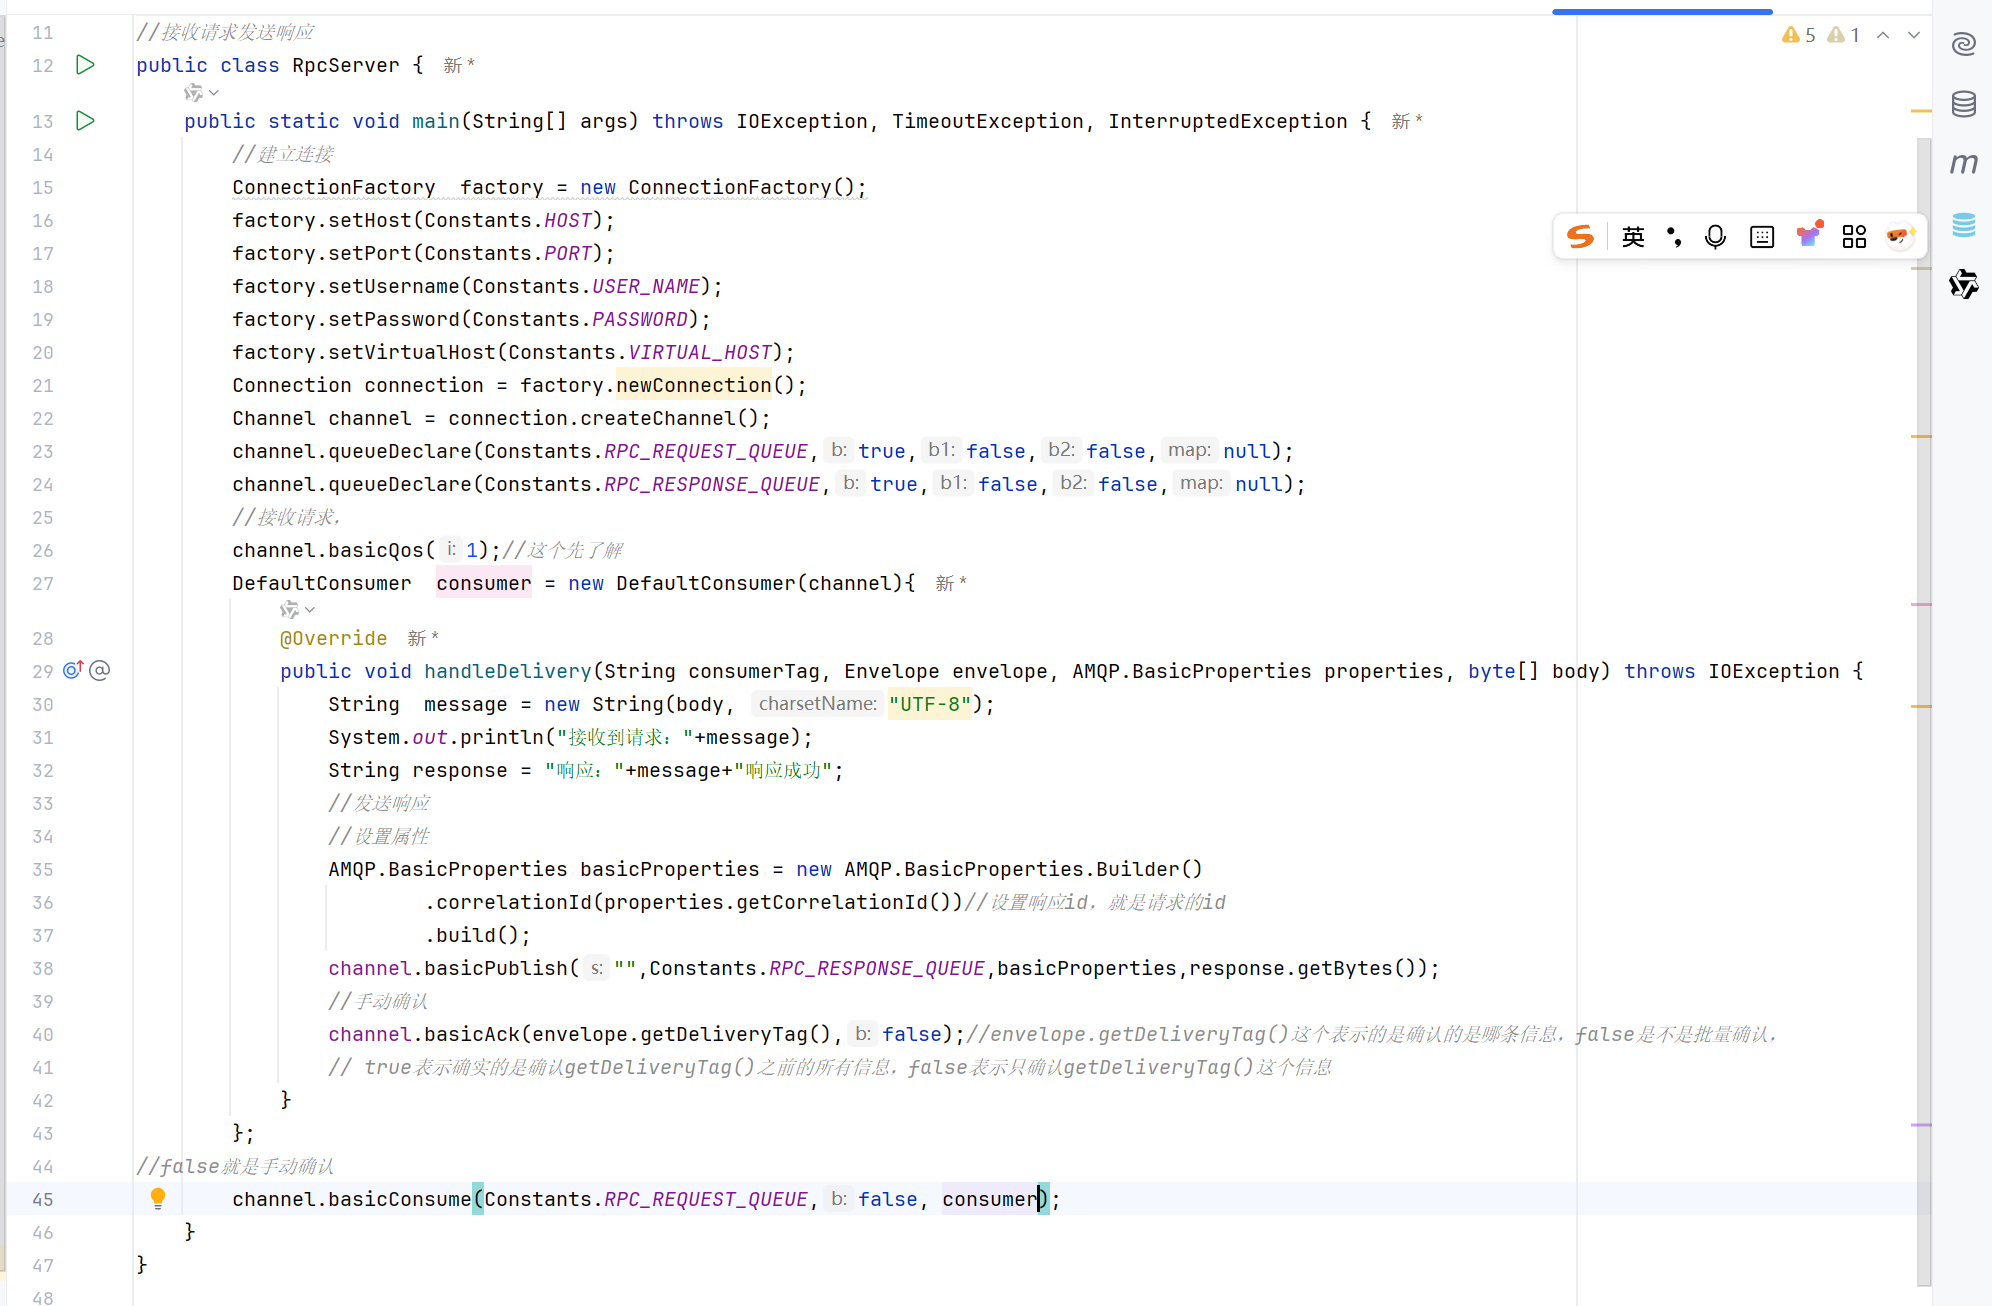Click the weak warning count indicator

[1843, 35]
